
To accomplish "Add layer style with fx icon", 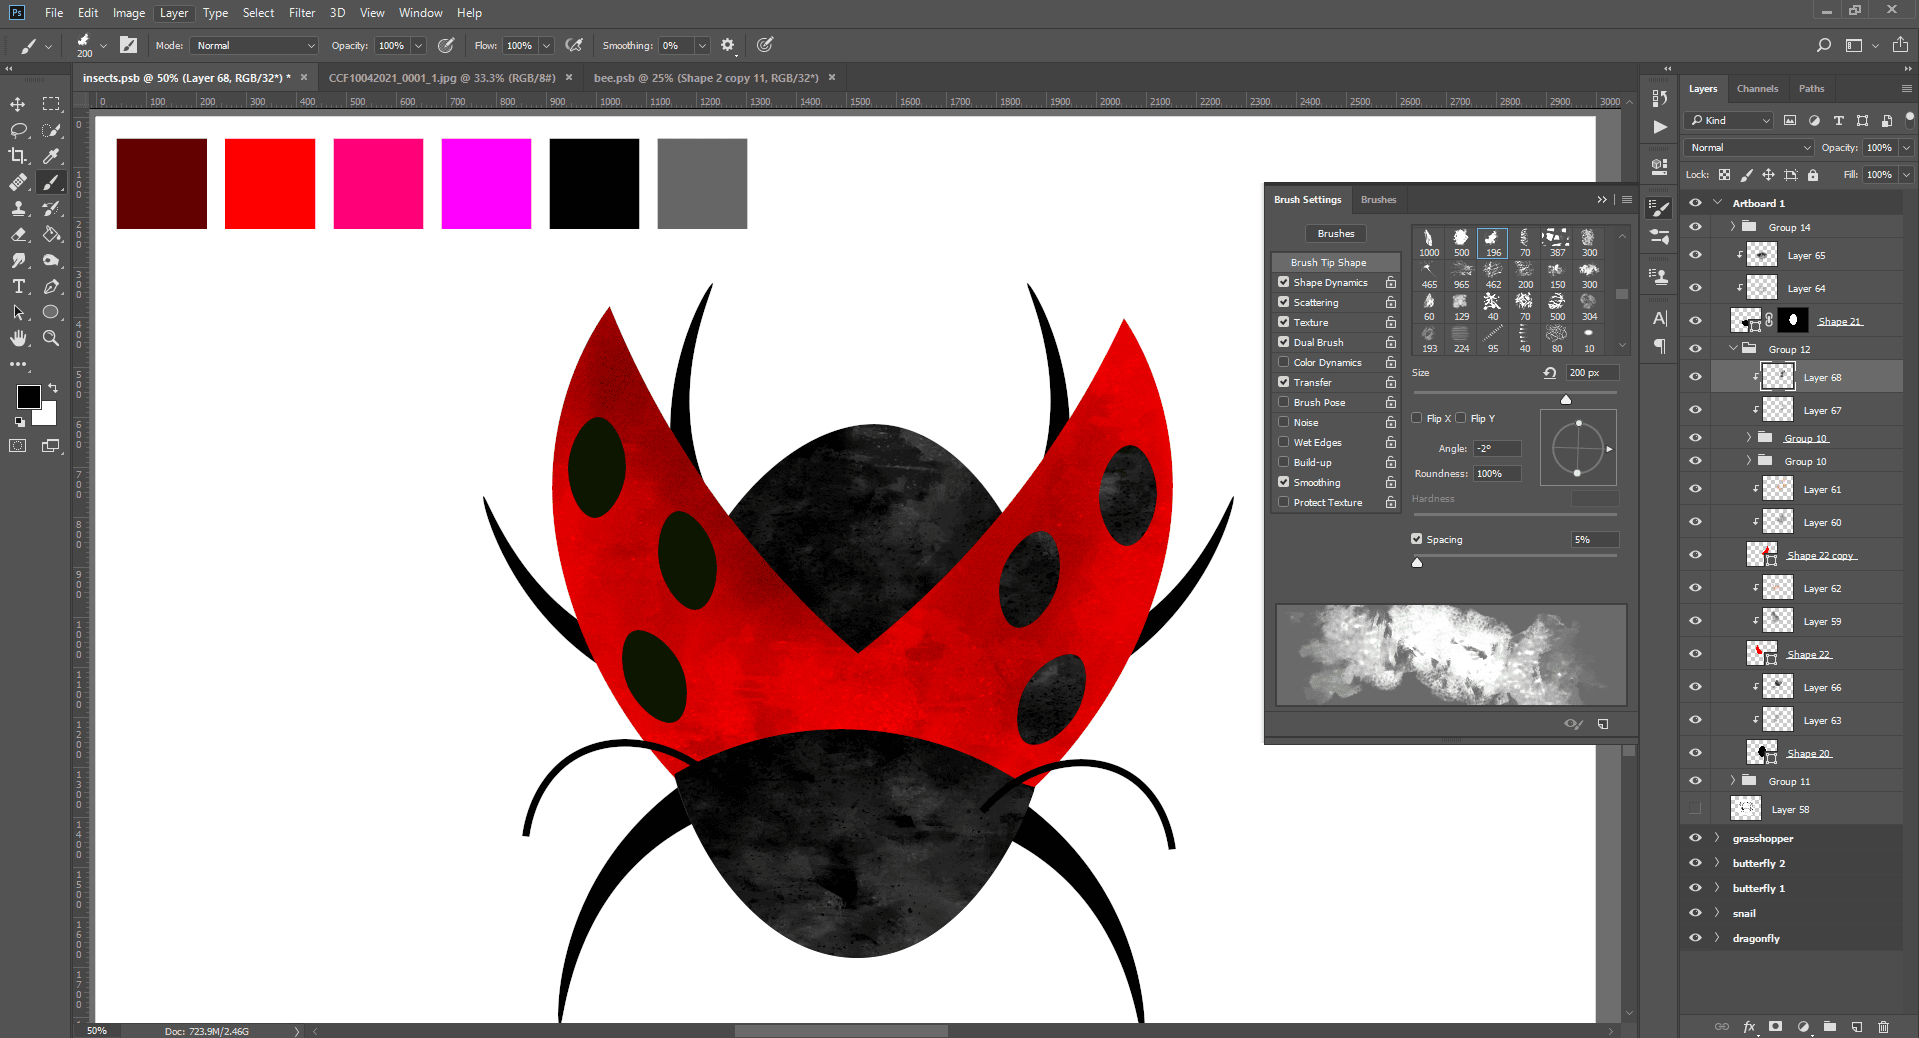I will click(x=1749, y=1026).
